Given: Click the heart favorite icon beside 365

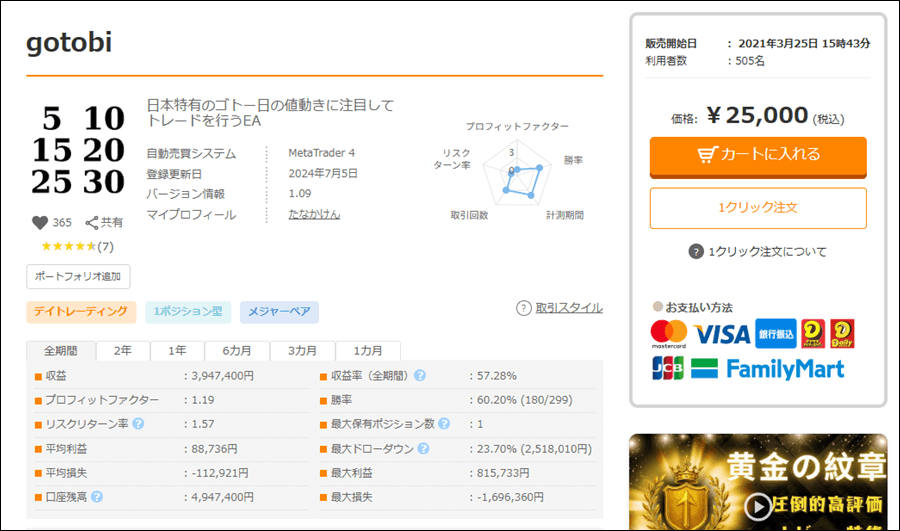Looking at the screenshot, I should click(40, 222).
